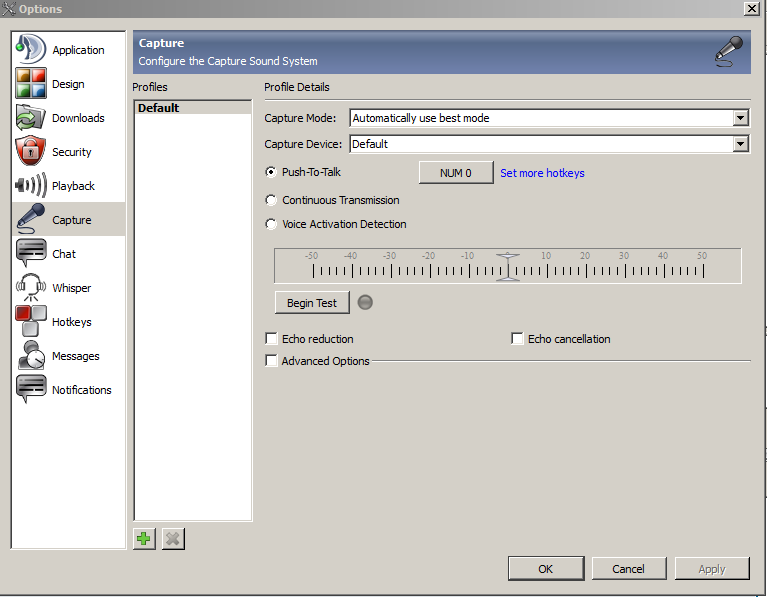Click the voice activation level slider handle
This screenshot has width=767, height=597.
(x=508, y=267)
